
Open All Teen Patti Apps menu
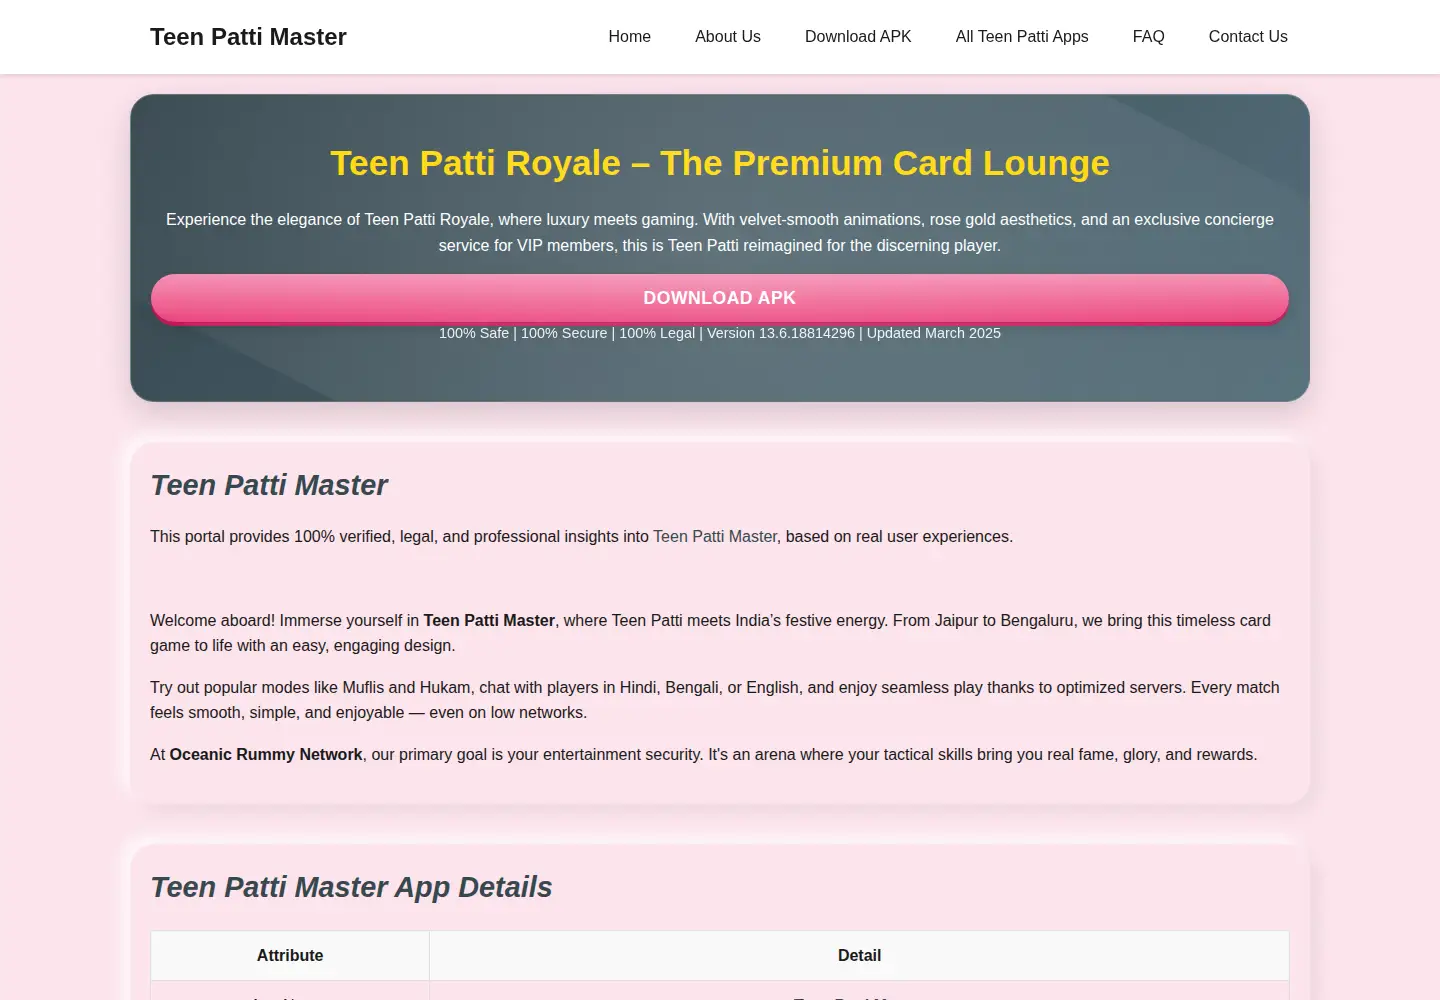tap(1022, 37)
